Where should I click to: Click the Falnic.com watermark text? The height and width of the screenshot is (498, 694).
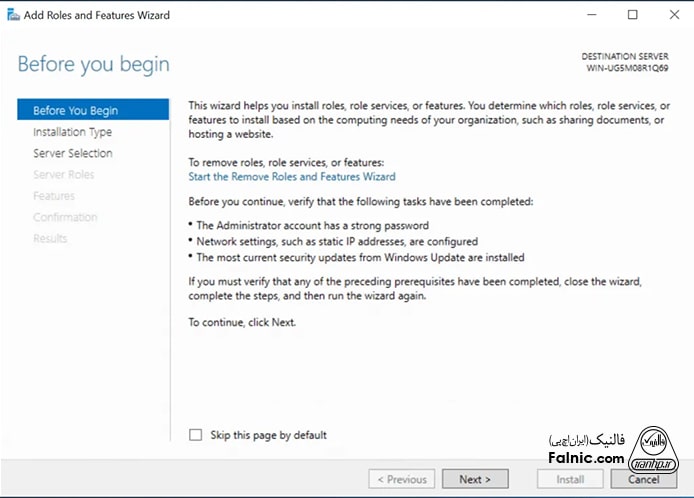[586, 457]
